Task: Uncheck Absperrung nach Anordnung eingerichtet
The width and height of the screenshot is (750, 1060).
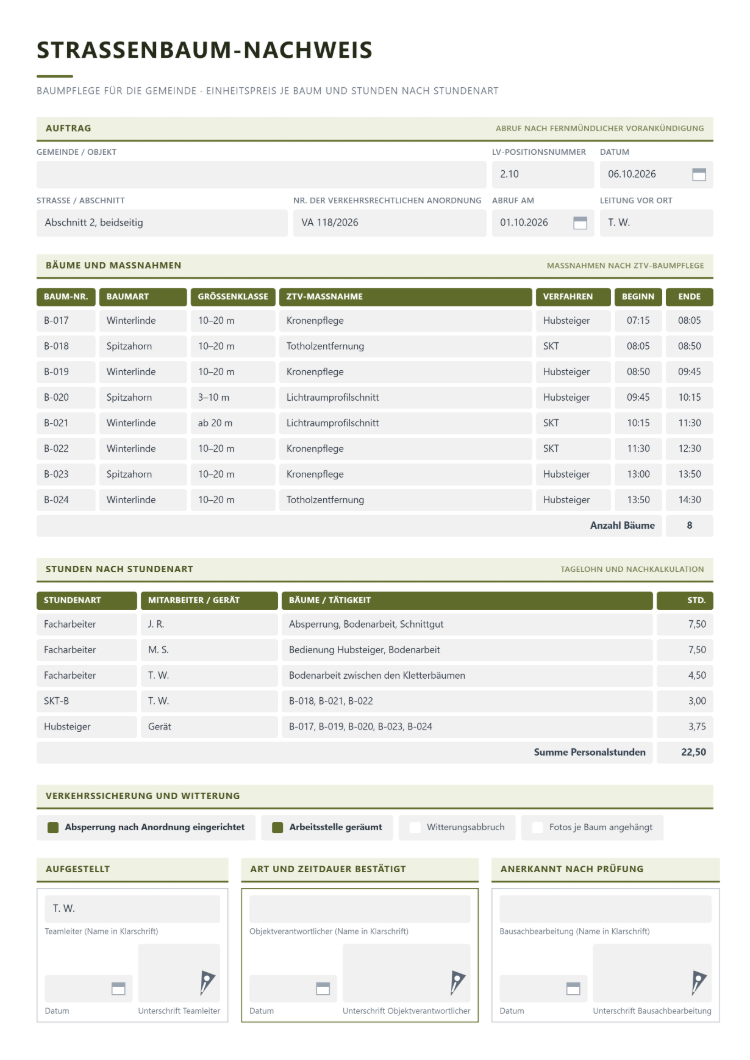Action: (53, 827)
